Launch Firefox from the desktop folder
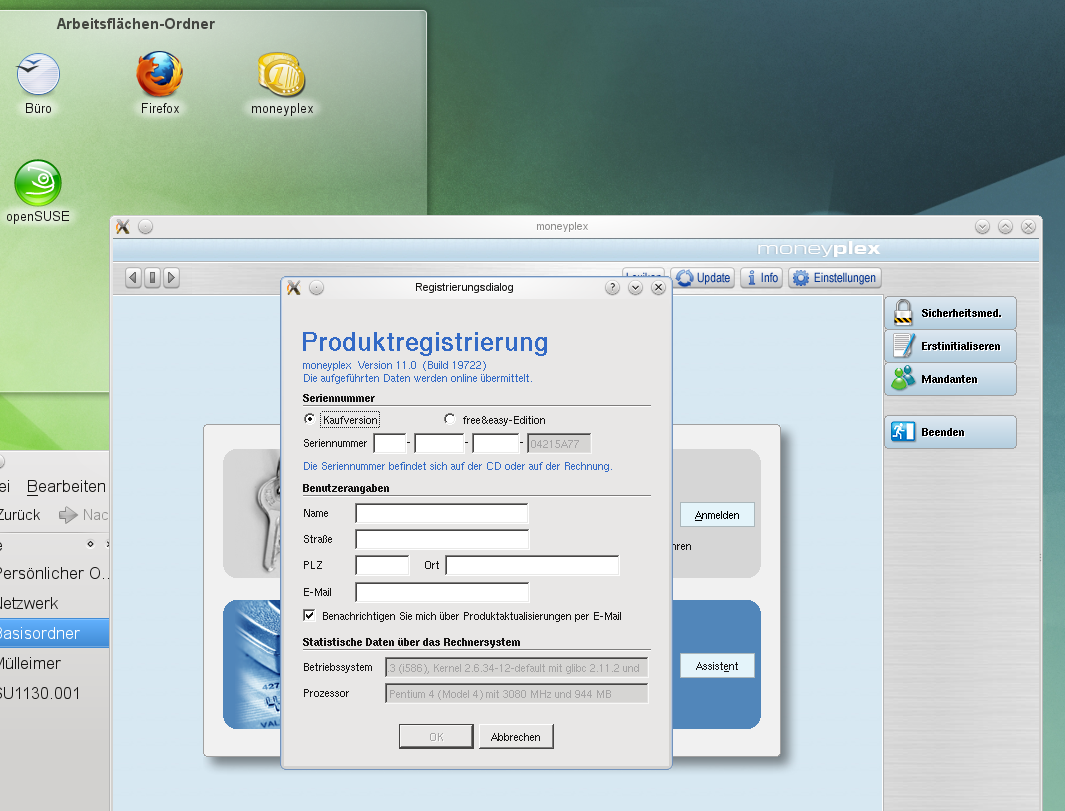This screenshot has width=1065, height=811. [160, 83]
